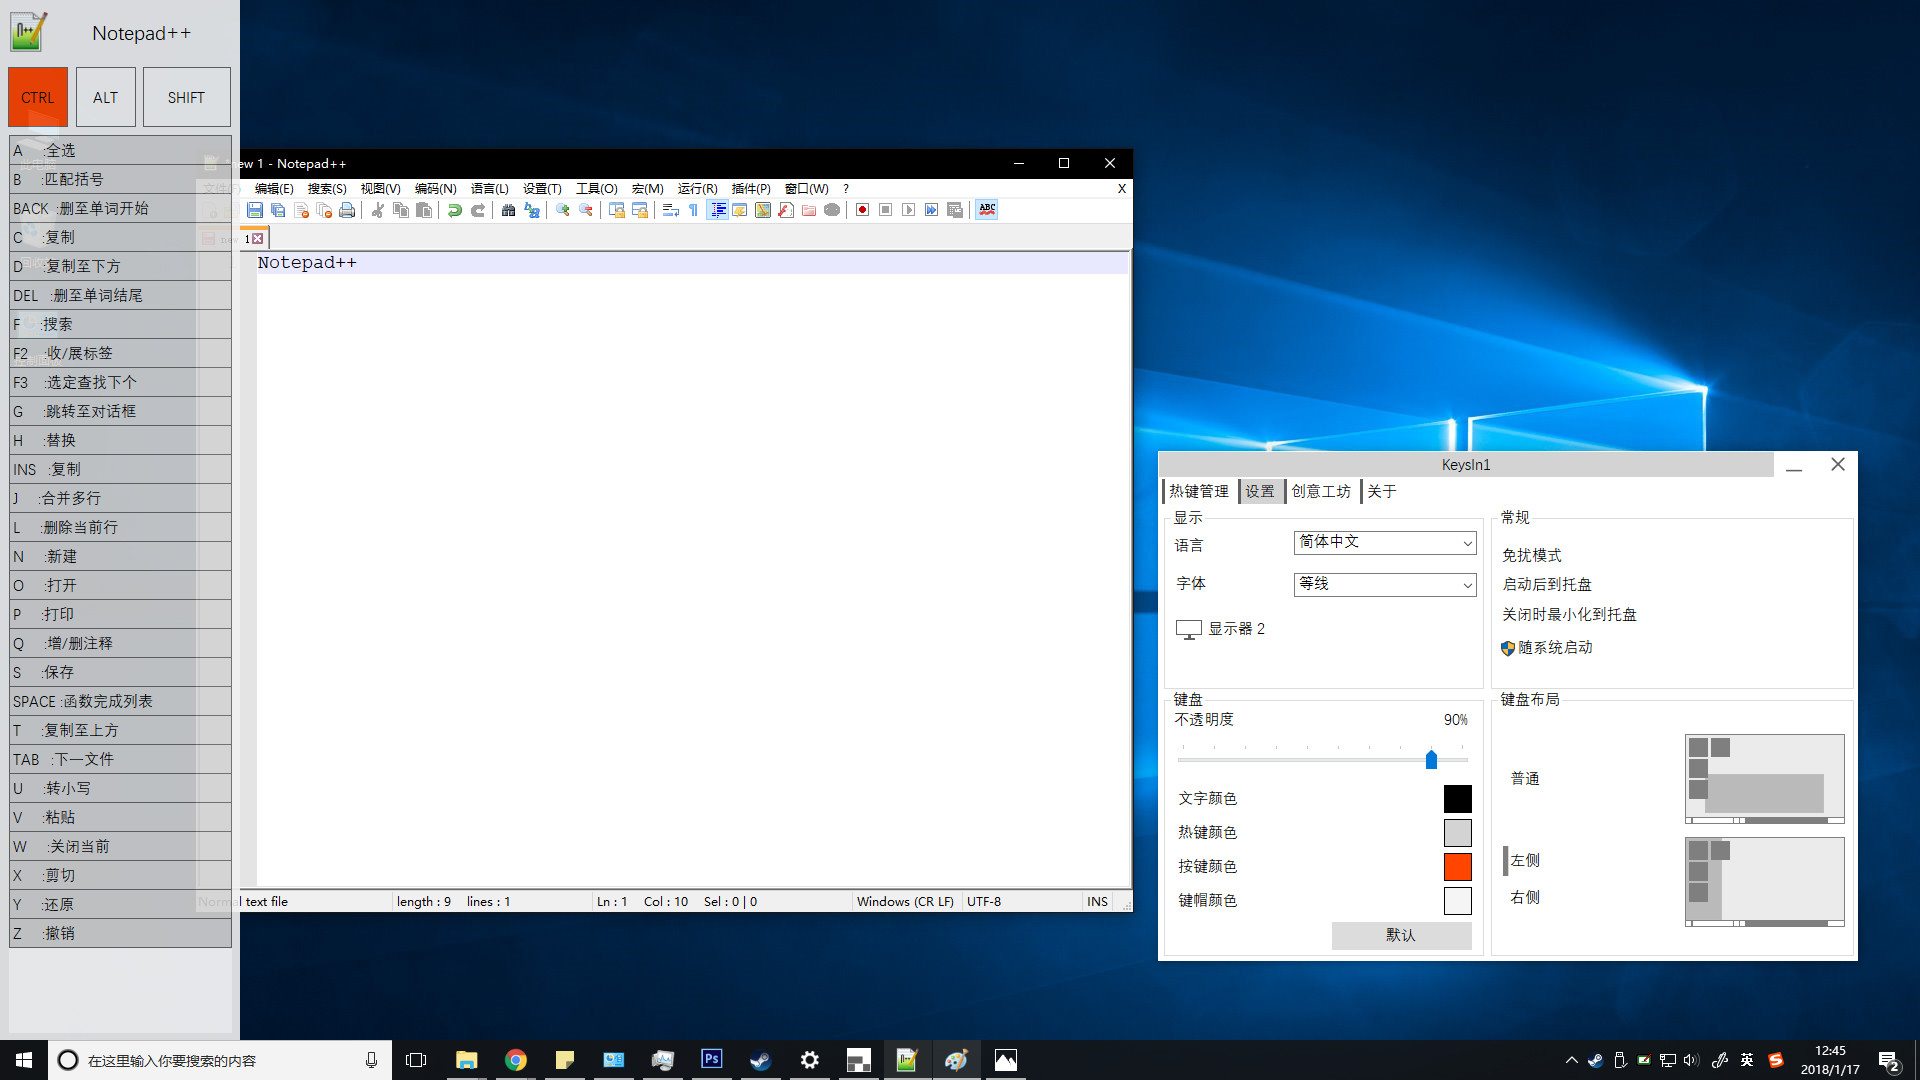Undo the last edit via toolbar icon
Image resolution: width=1920 pixels, height=1080 pixels.
[x=453, y=210]
